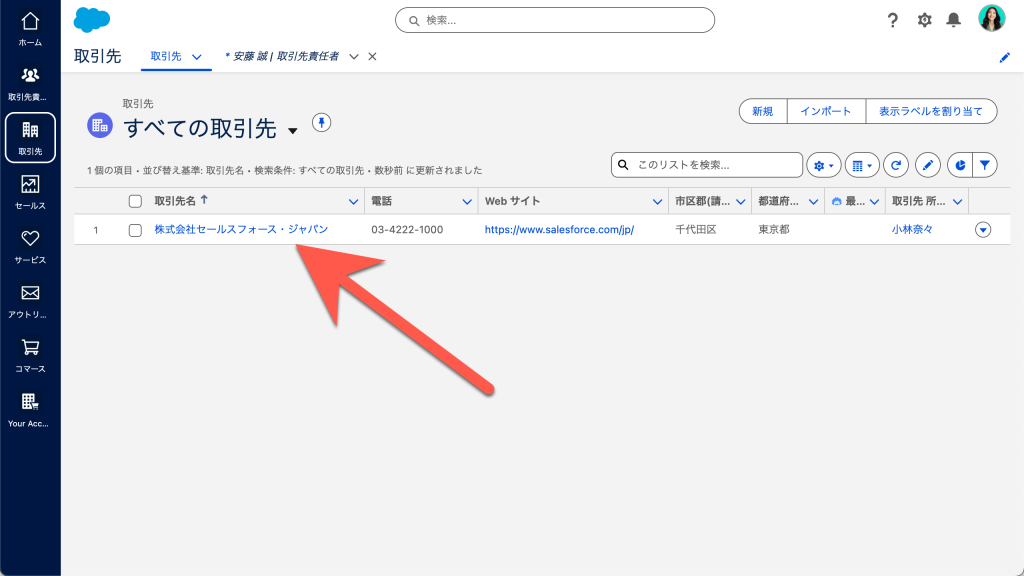This screenshot has height=576, width=1024.
Task: Open the 株式会社セールスフォース・ジャパン account link
Action: [241, 229]
